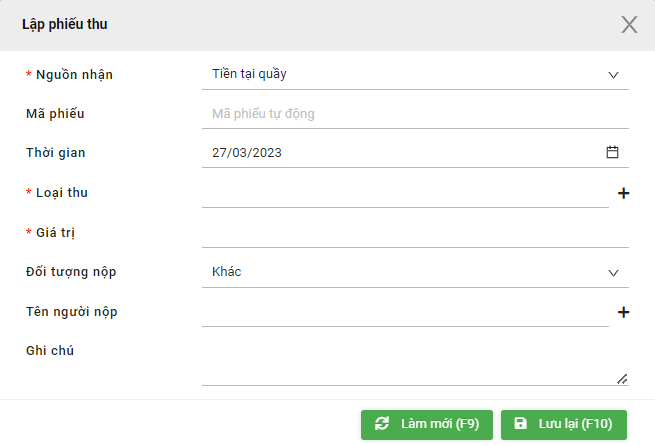Add new Tên người nộp via plus icon
This screenshot has width=655, height=446.
tap(623, 312)
